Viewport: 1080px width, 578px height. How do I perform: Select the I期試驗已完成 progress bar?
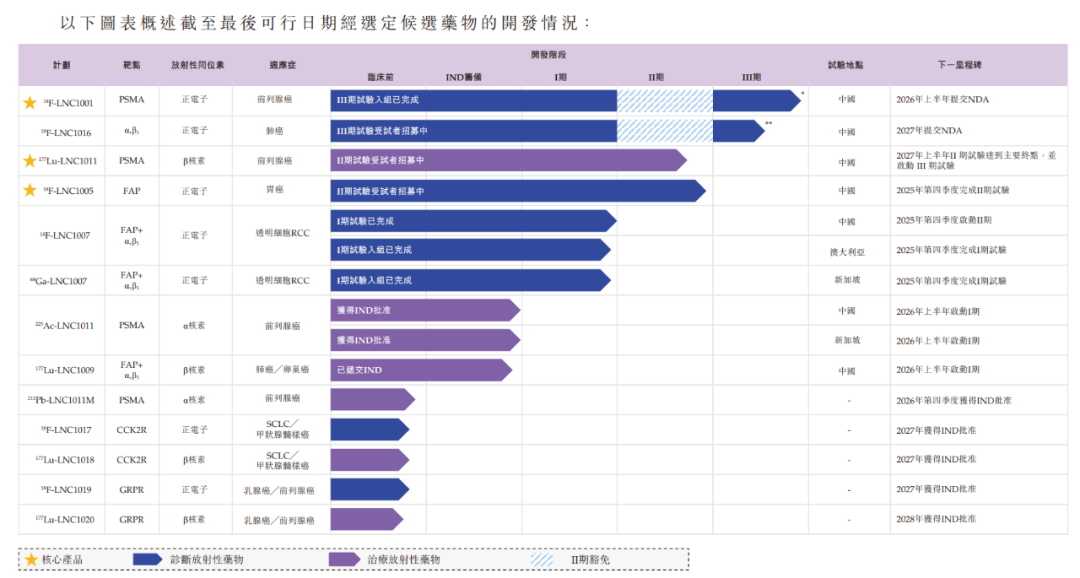click(x=473, y=221)
